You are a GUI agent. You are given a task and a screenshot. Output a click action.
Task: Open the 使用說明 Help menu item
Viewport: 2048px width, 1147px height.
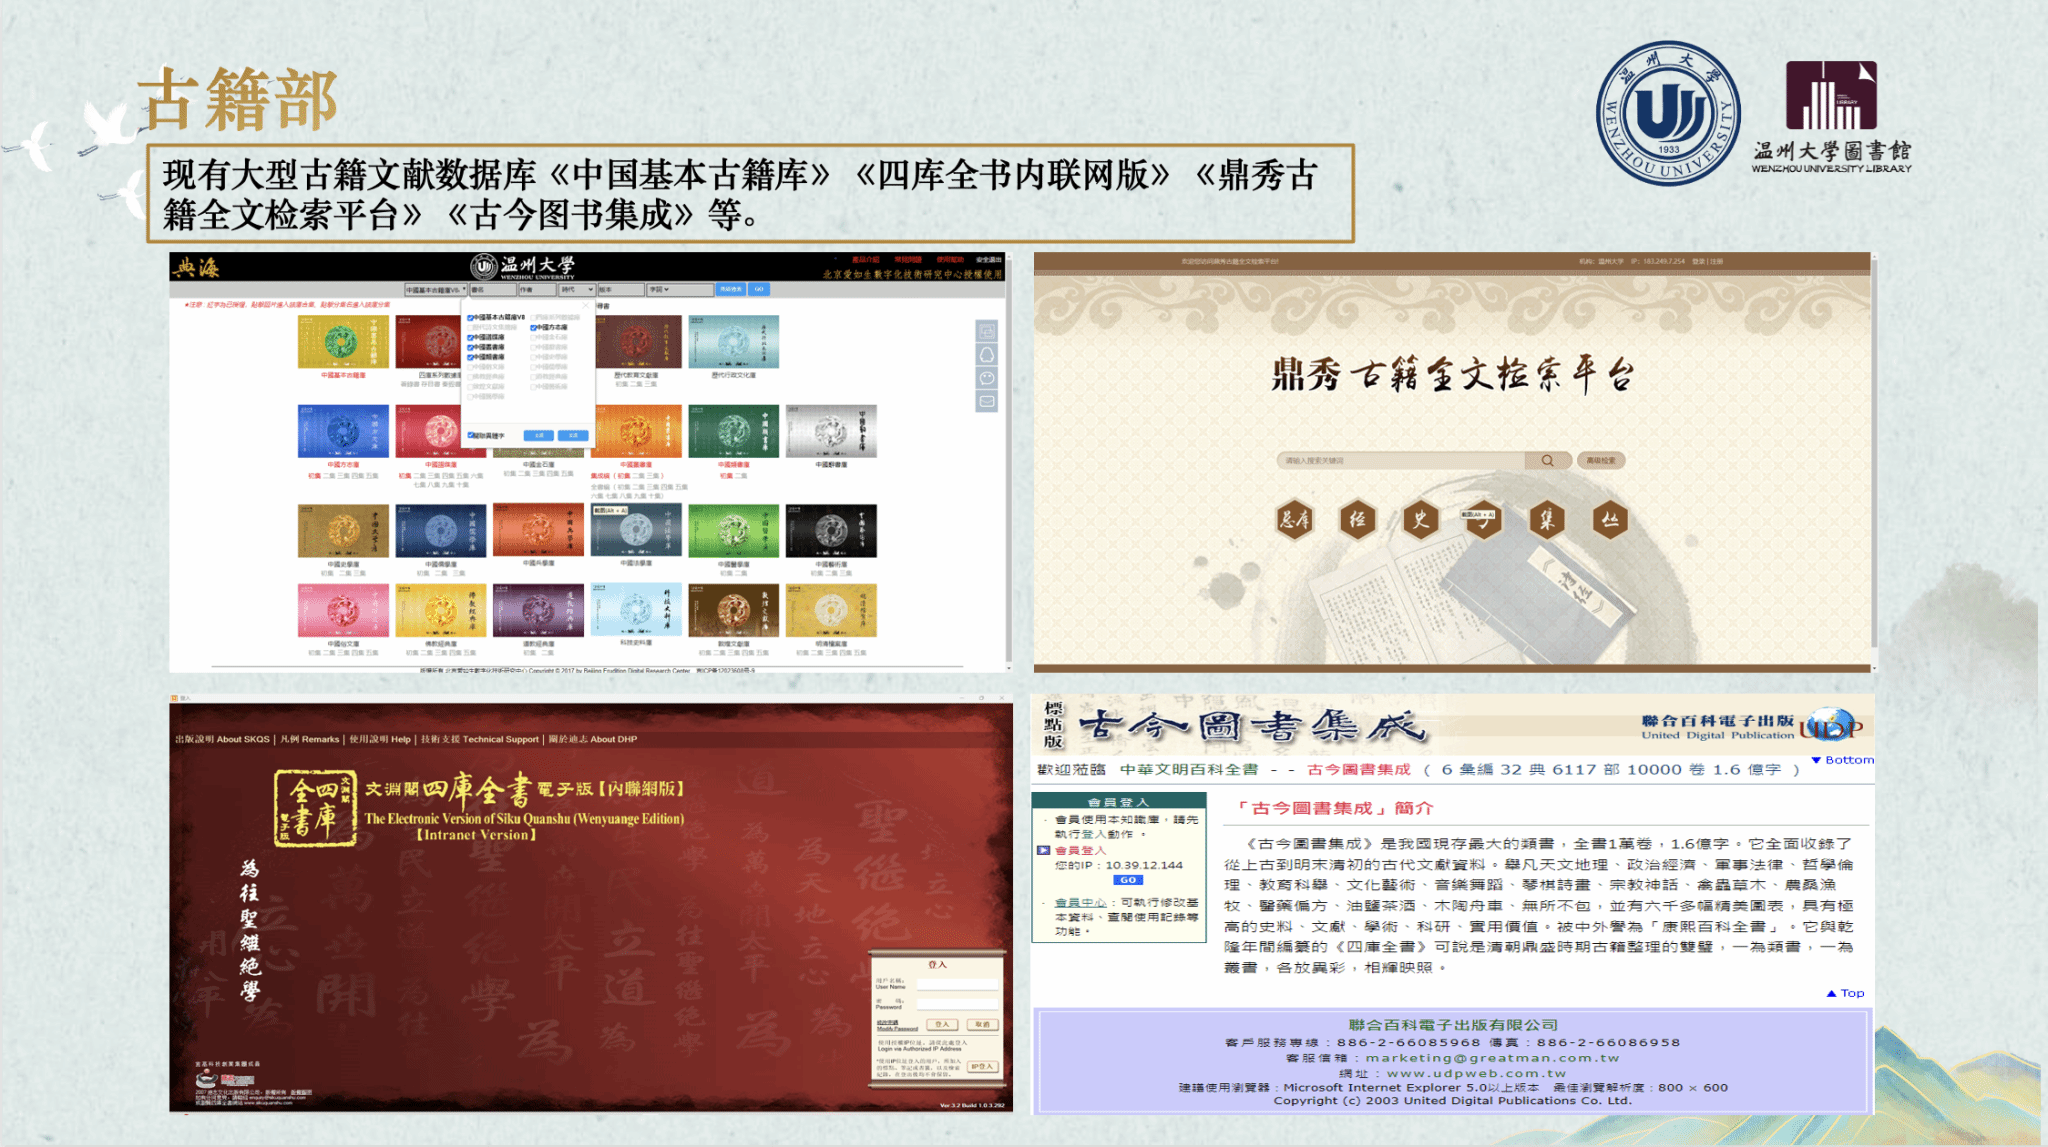click(x=380, y=739)
